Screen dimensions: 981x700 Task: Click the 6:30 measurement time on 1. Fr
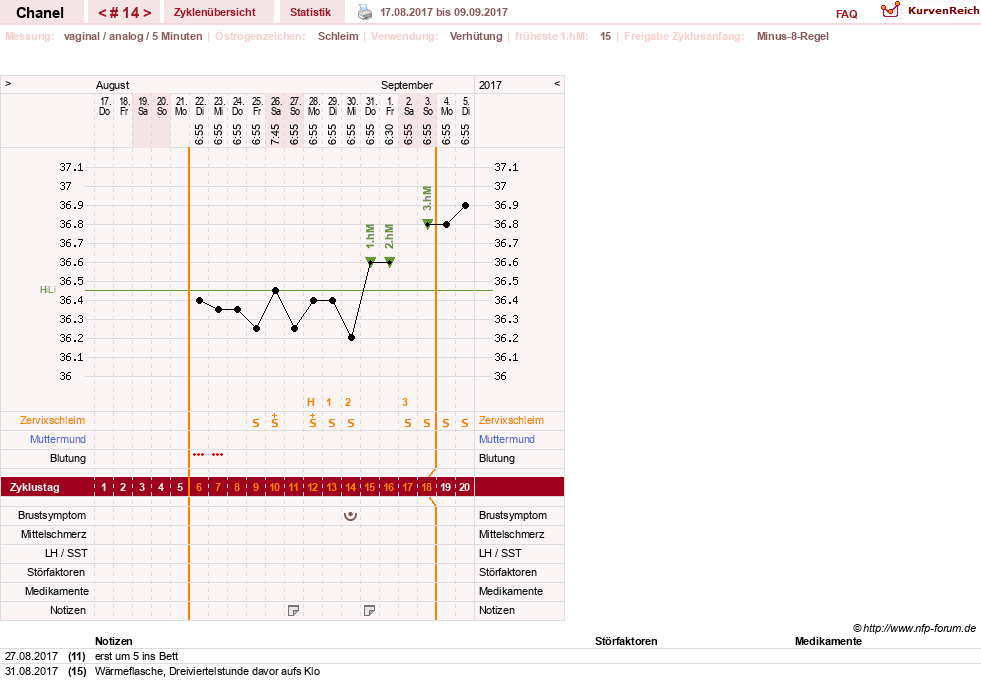tap(389, 134)
